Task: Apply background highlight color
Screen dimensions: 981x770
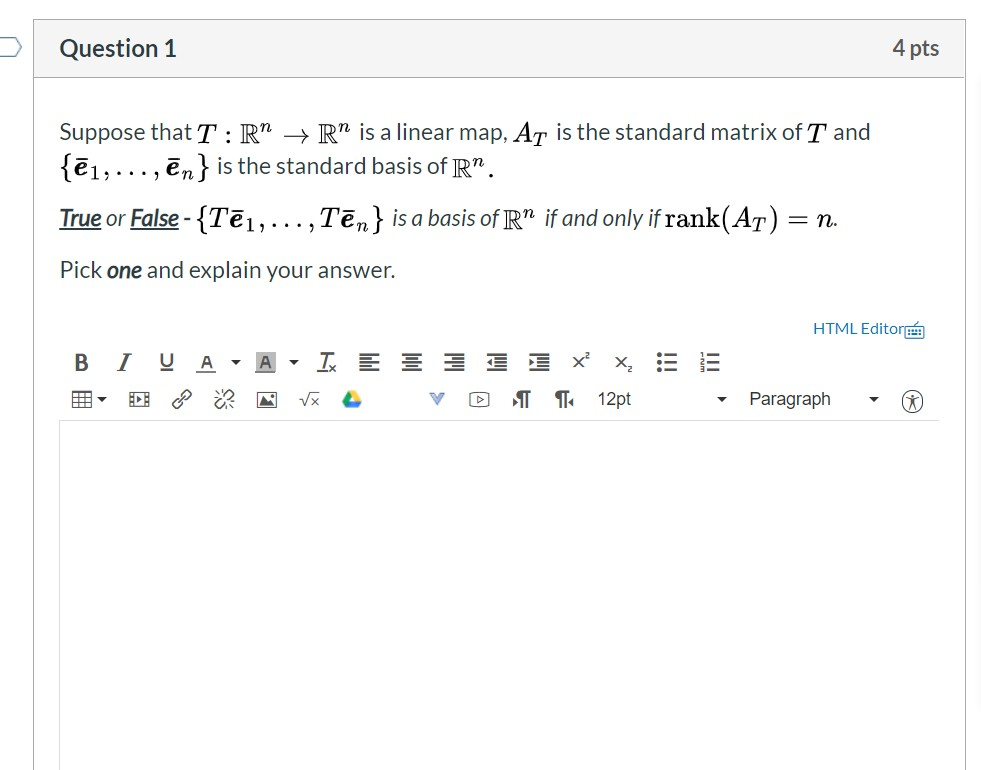Action: click(265, 362)
